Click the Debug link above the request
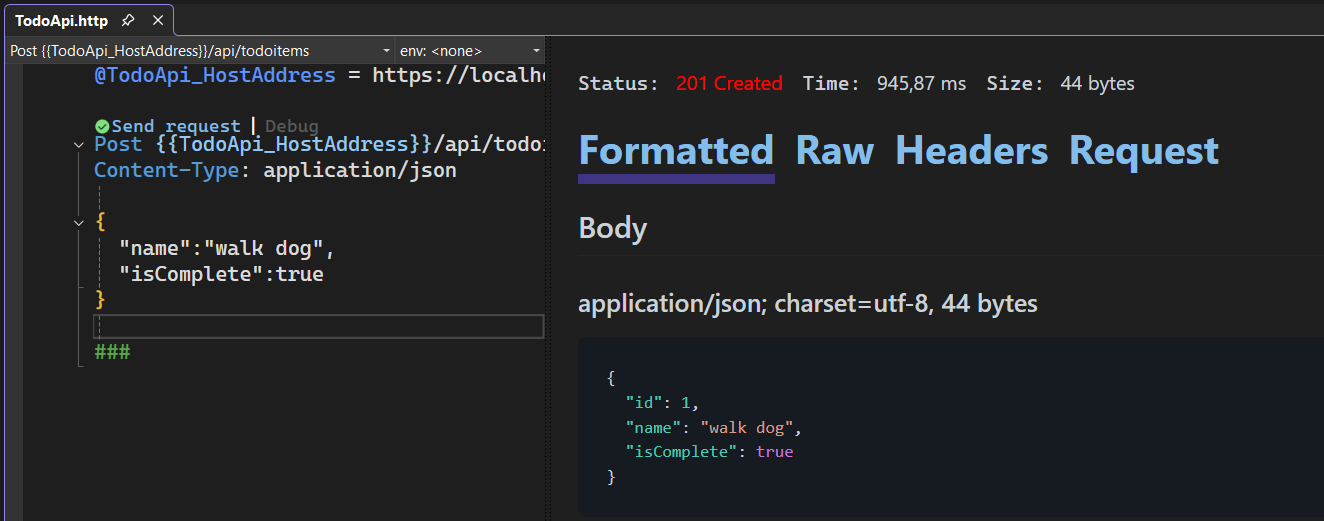The width and height of the screenshot is (1324, 521). [292, 126]
